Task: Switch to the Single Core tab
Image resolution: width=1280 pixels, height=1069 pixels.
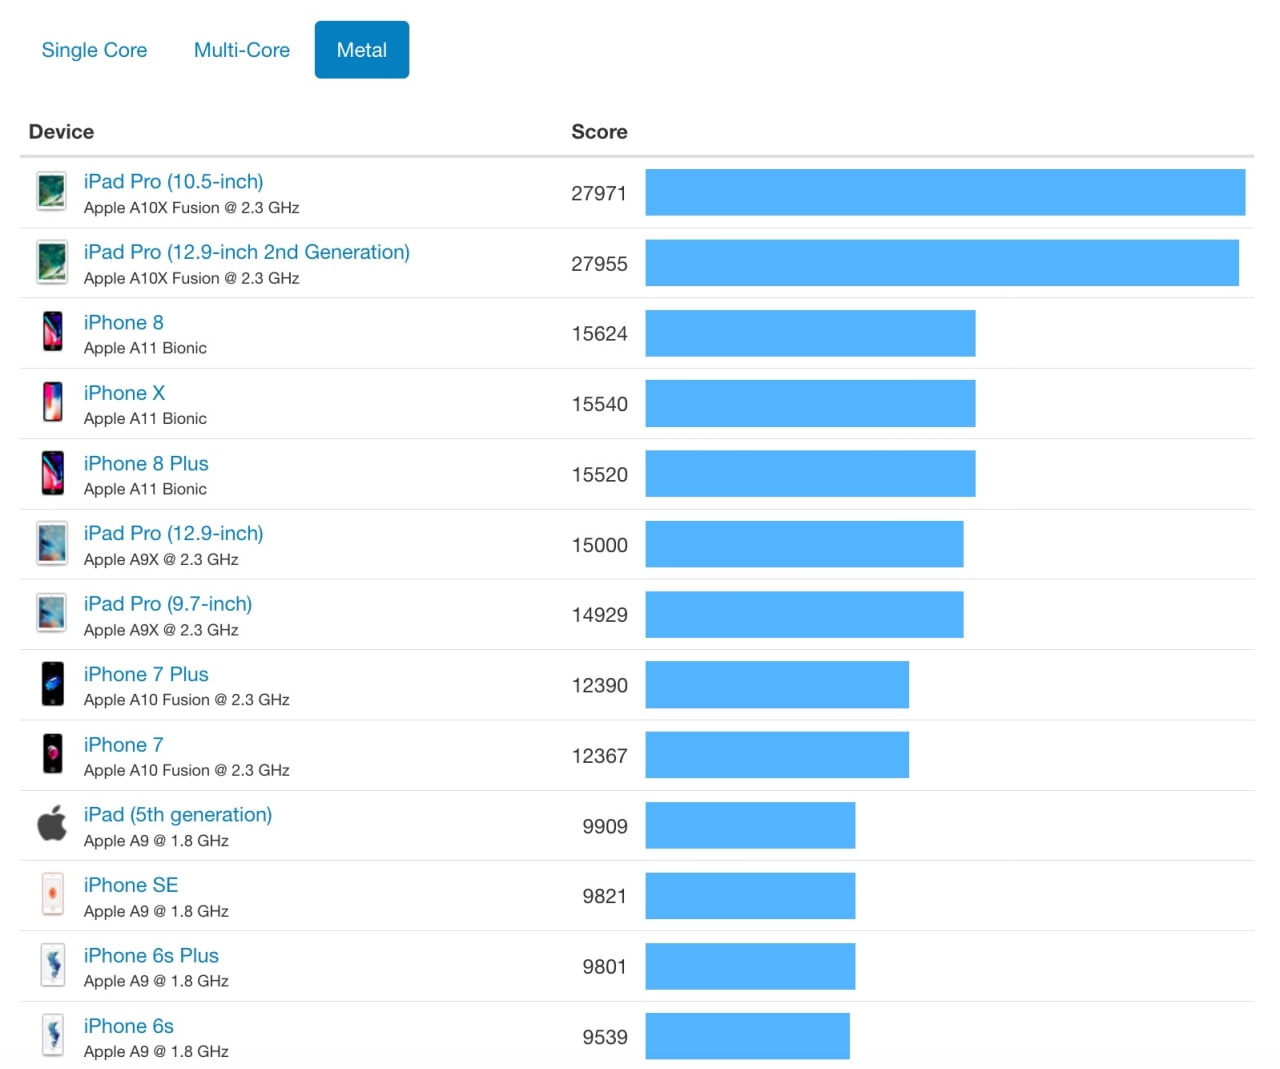Action: tap(94, 49)
